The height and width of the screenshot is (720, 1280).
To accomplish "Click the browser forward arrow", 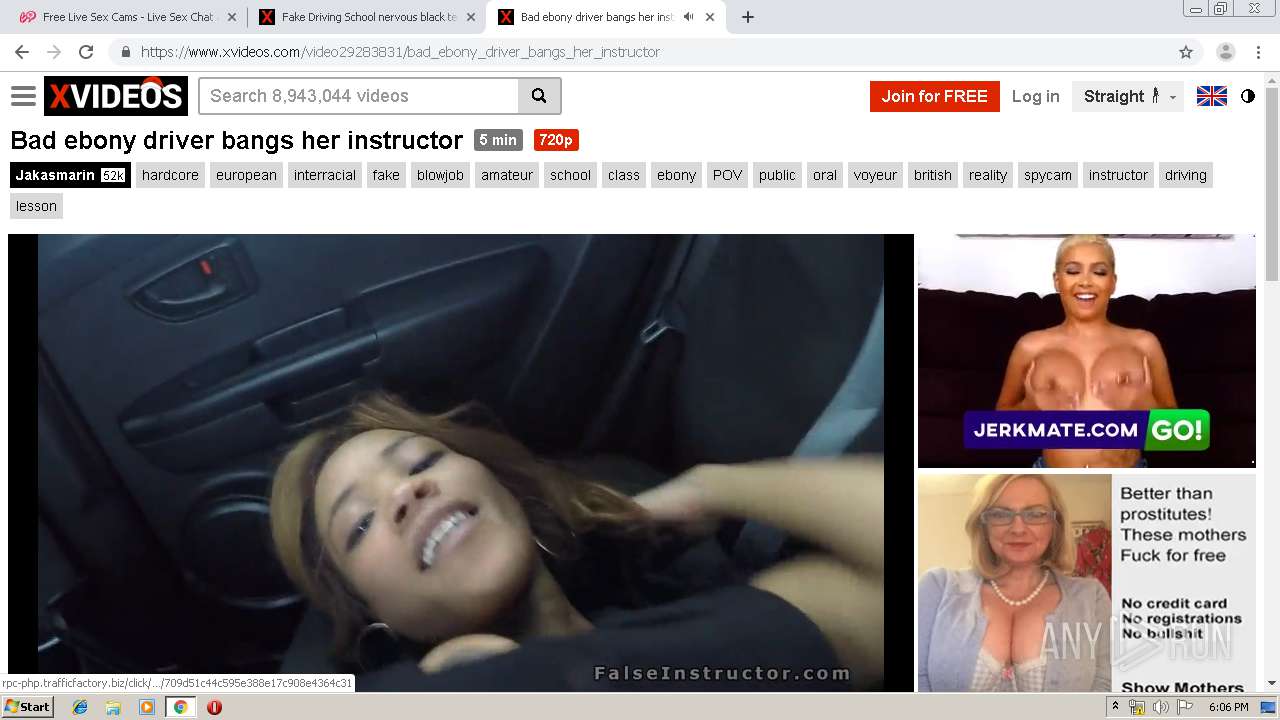I will (x=54, y=52).
